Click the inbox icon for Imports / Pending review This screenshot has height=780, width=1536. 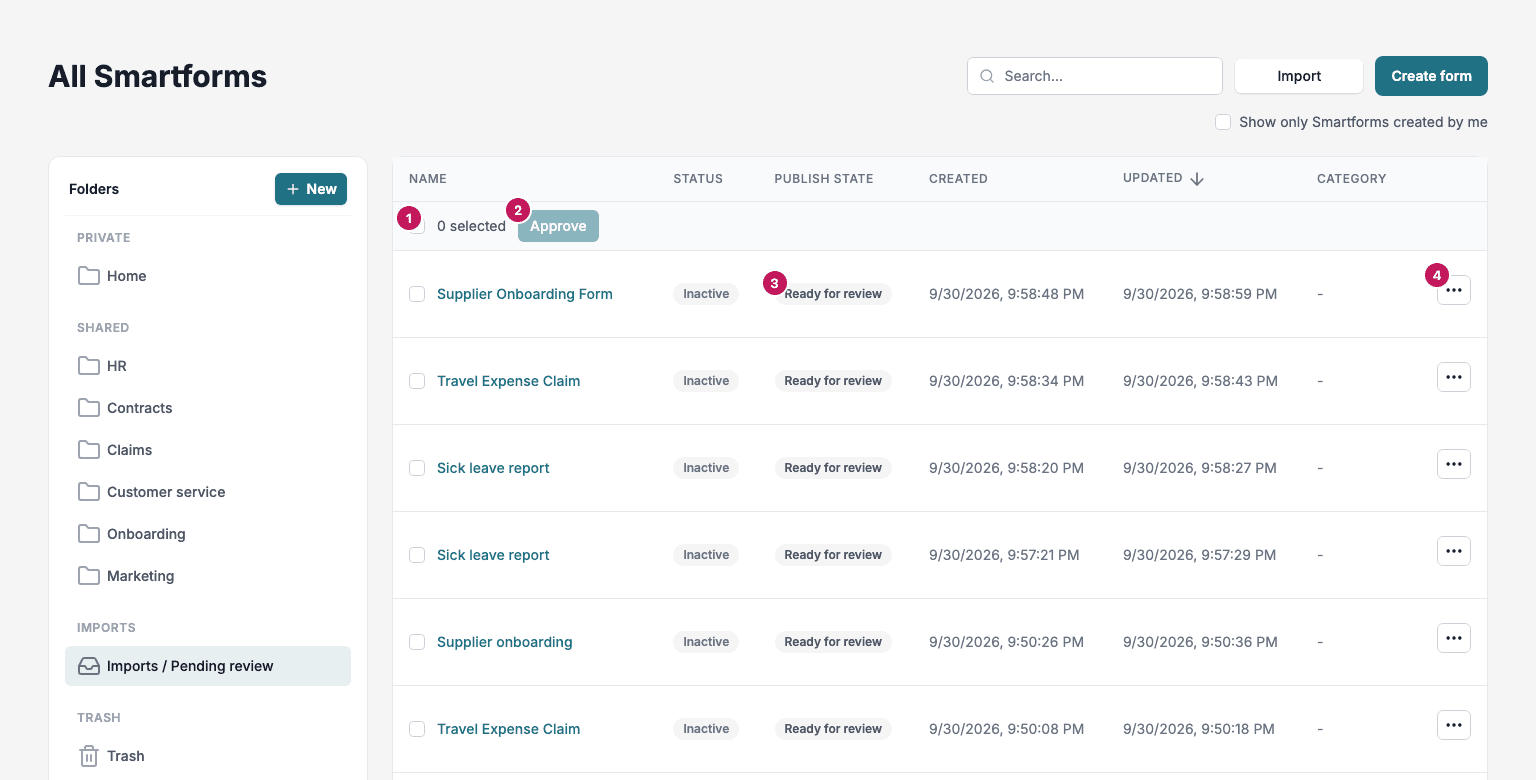tap(89, 666)
